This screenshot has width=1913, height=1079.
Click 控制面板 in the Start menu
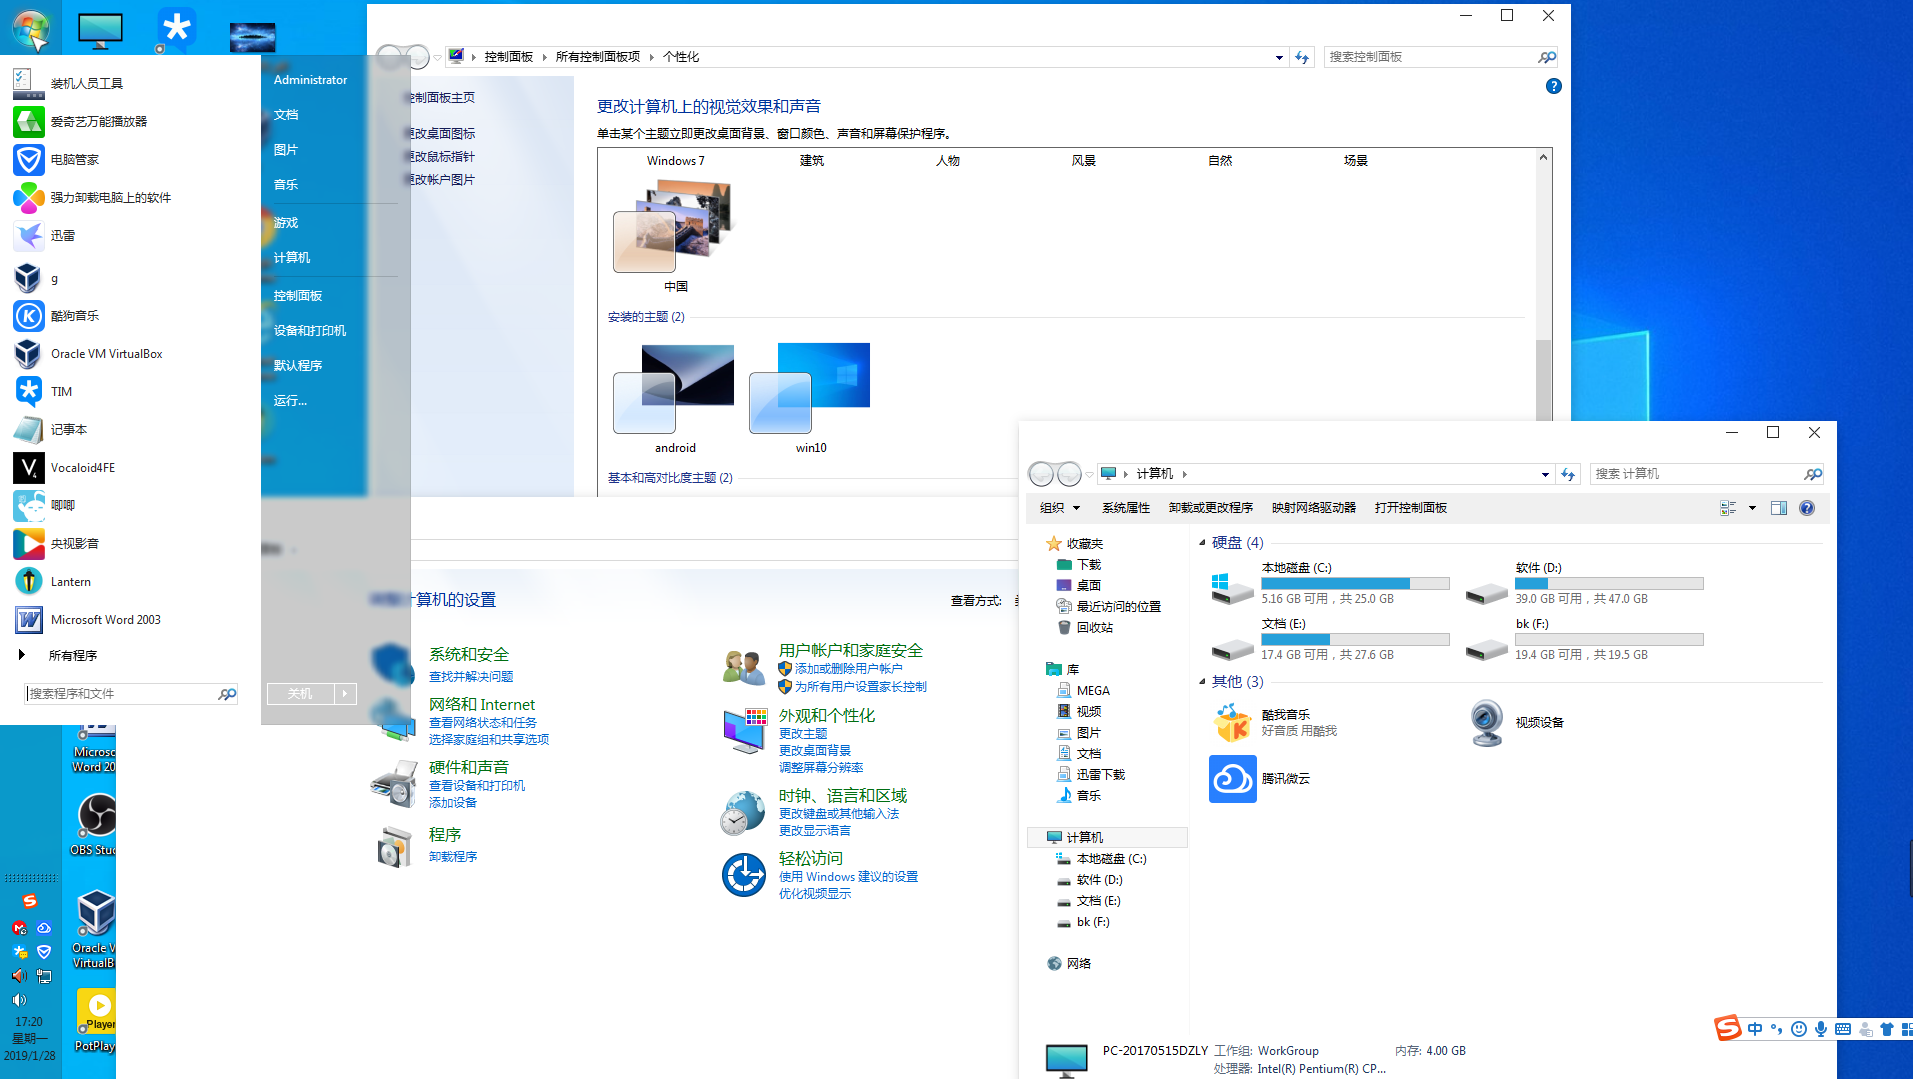tap(297, 294)
